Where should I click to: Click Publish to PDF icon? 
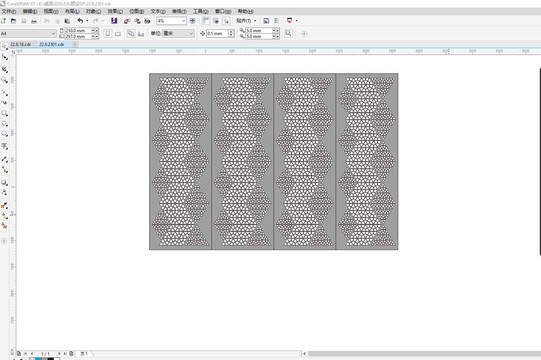pyautogui.click(x=147, y=21)
